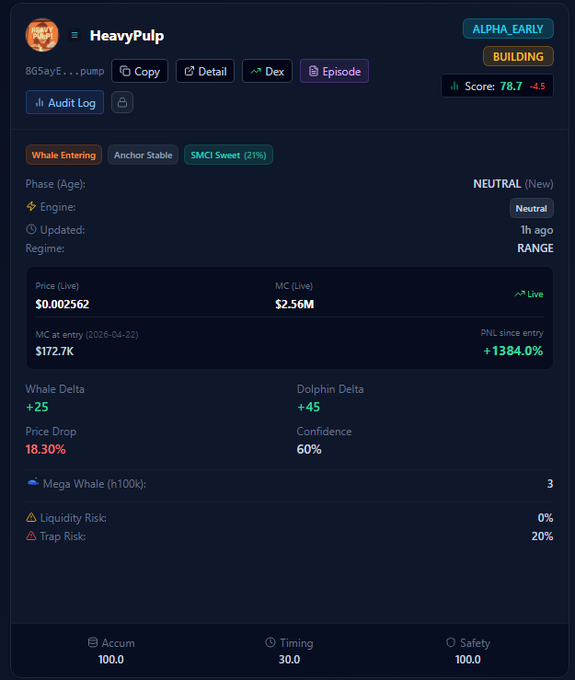Click the green Live indicator
575x680 pixels.
[x=529, y=294]
